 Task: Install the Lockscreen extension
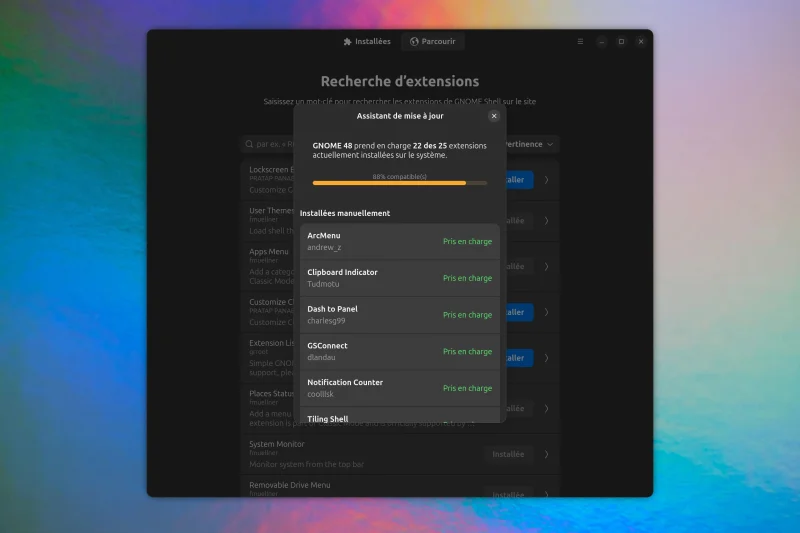coord(519,180)
